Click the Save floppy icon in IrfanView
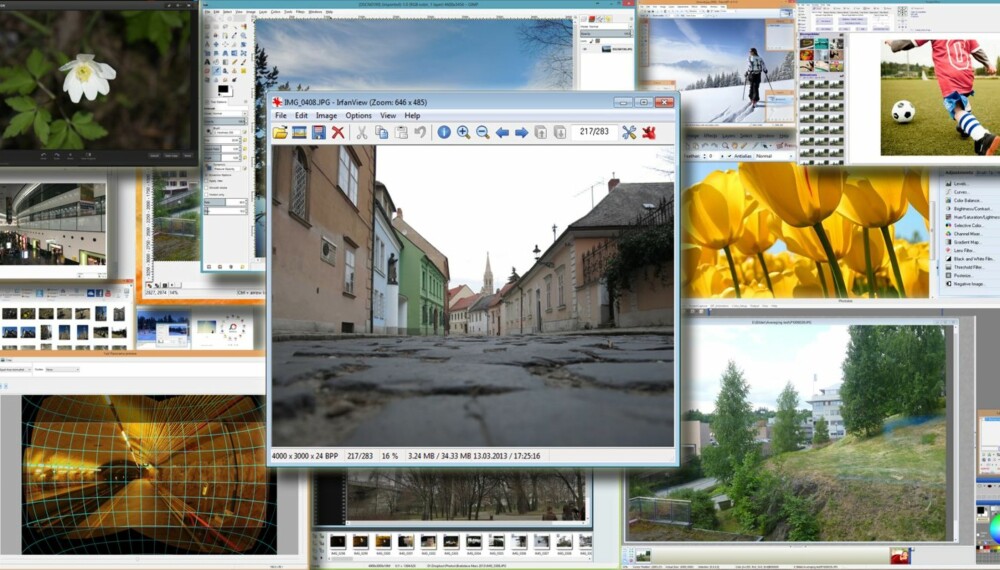Screen dimensions: 1000x570 (318, 133)
